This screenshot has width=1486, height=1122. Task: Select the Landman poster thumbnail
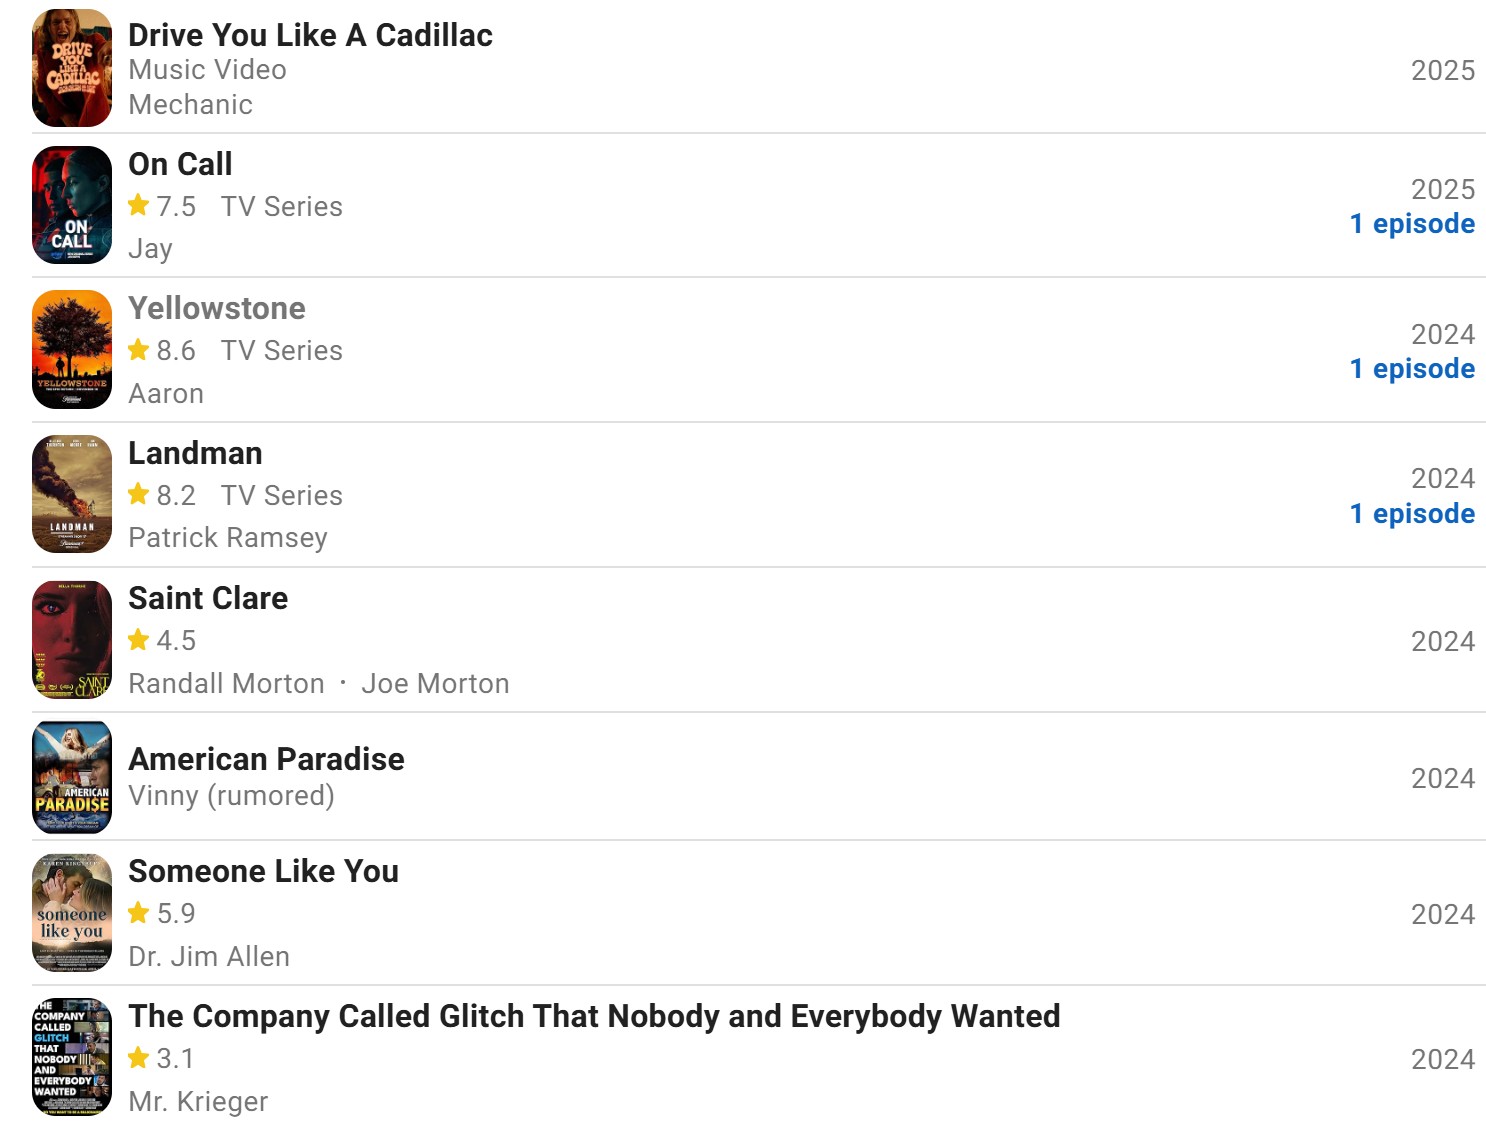(x=72, y=494)
